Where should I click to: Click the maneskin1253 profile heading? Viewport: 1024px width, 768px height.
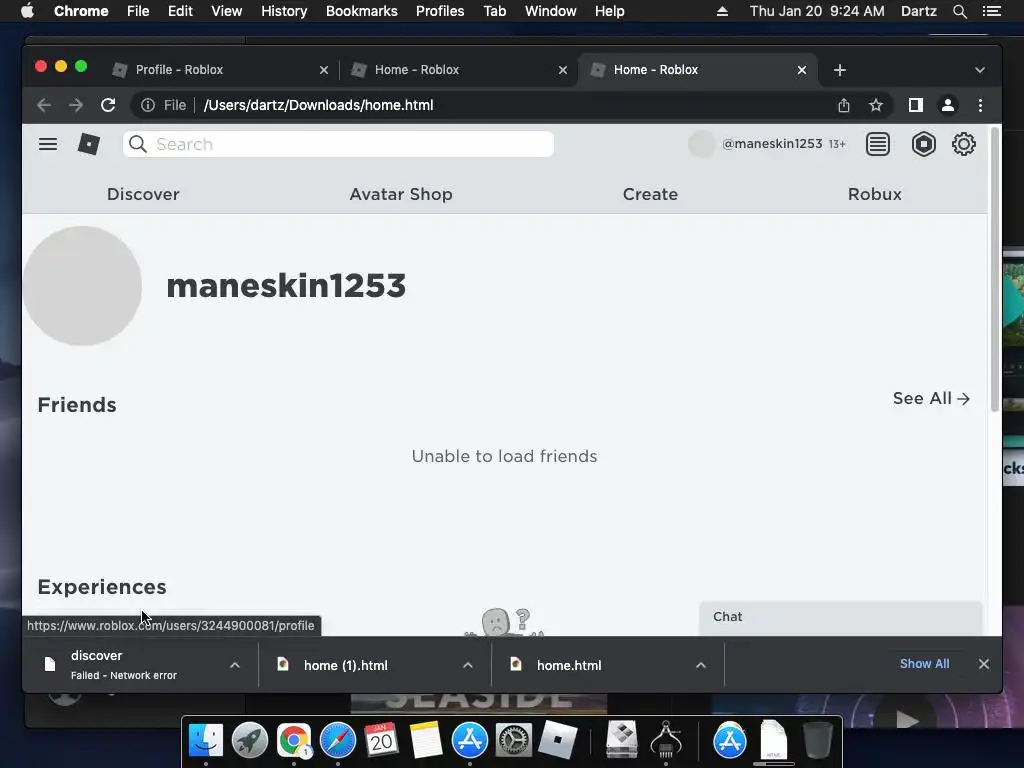286,285
